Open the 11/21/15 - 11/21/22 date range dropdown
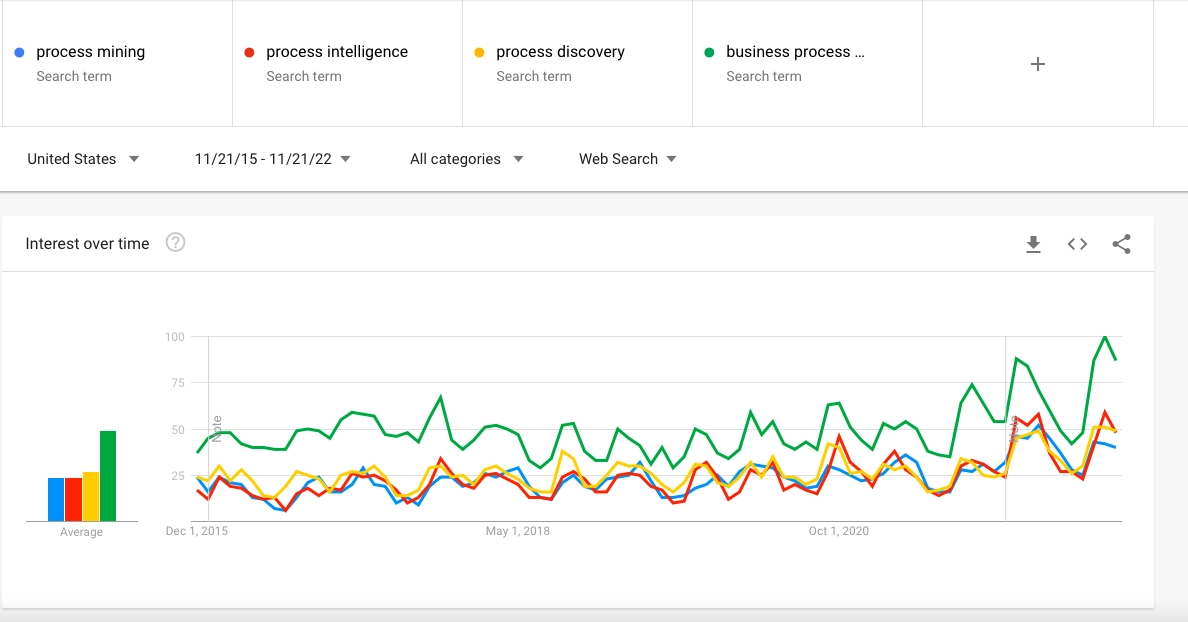The image size is (1188, 622). 273,159
